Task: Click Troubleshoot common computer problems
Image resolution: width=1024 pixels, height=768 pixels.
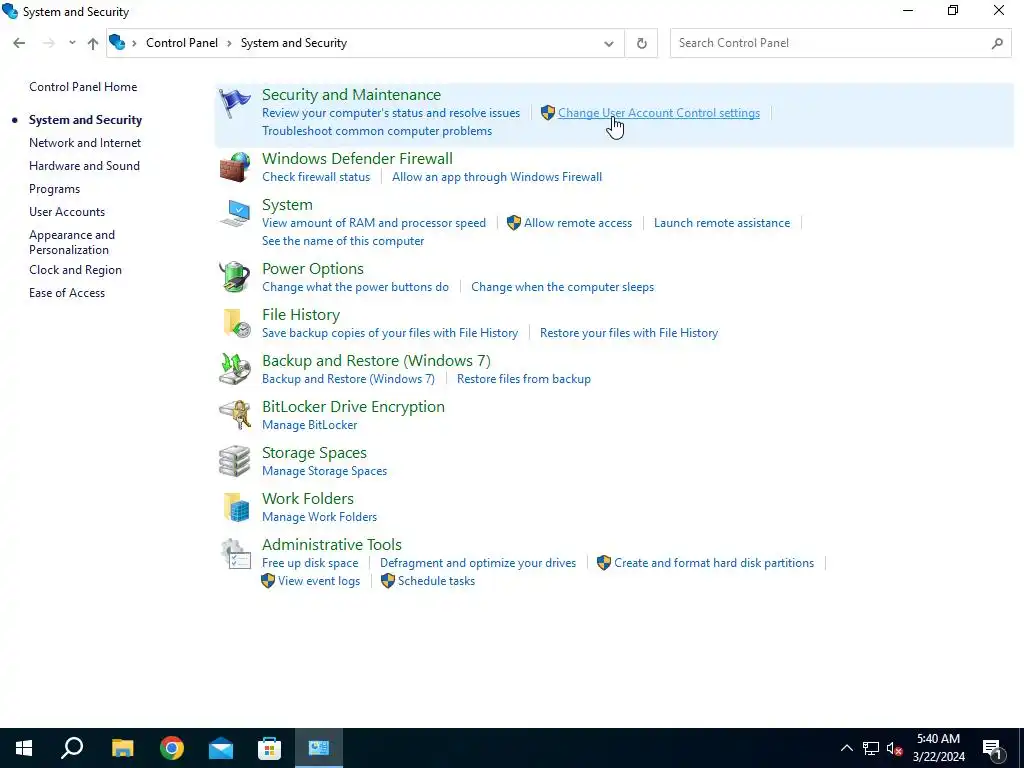Action: pyautogui.click(x=377, y=131)
